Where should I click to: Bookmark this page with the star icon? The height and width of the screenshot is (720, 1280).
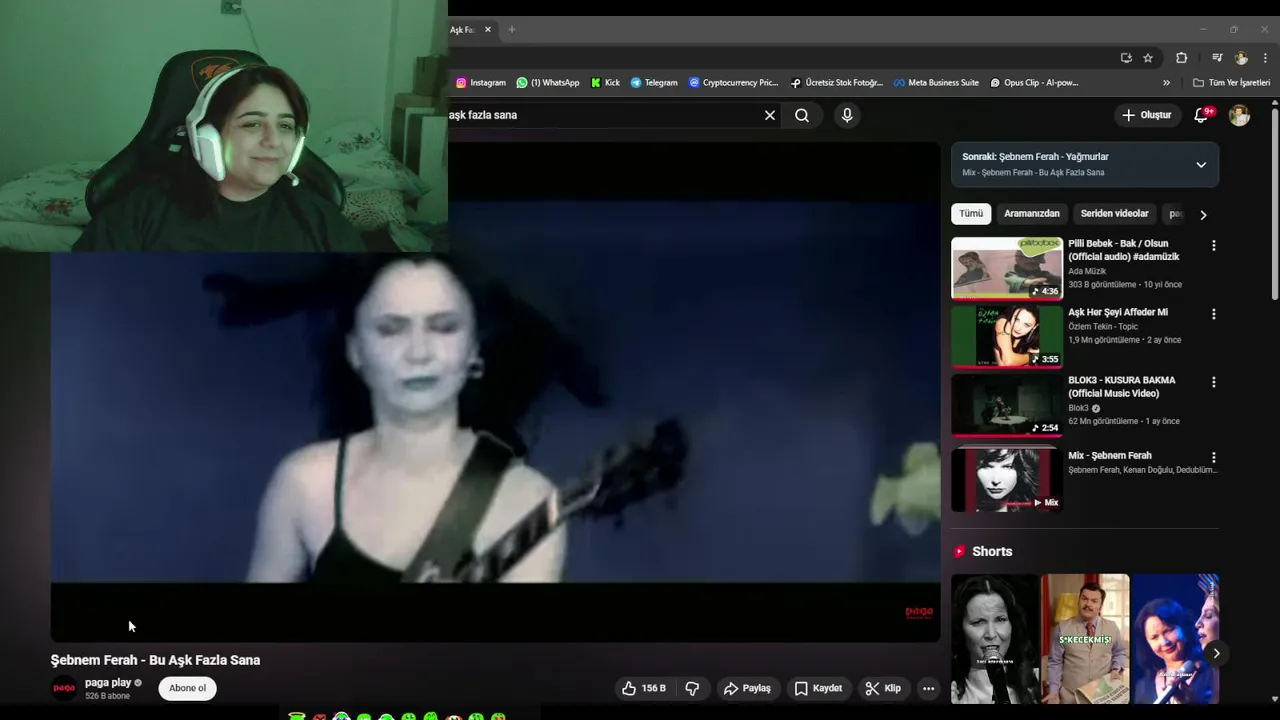click(x=1148, y=58)
